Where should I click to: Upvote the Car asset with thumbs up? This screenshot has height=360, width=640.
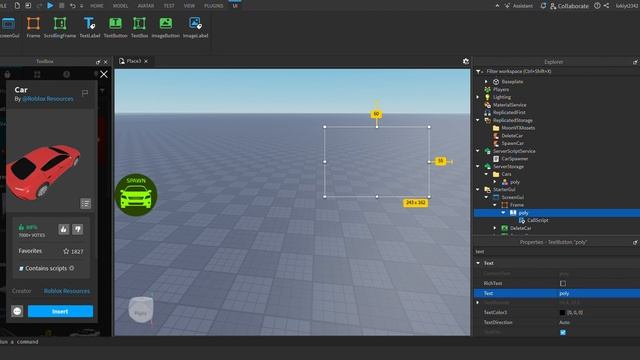[64, 229]
